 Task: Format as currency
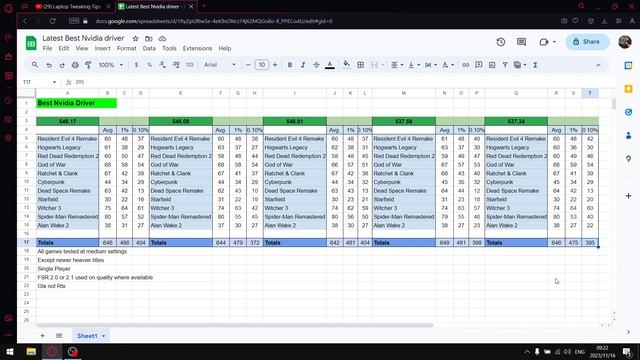[x=136, y=65]
